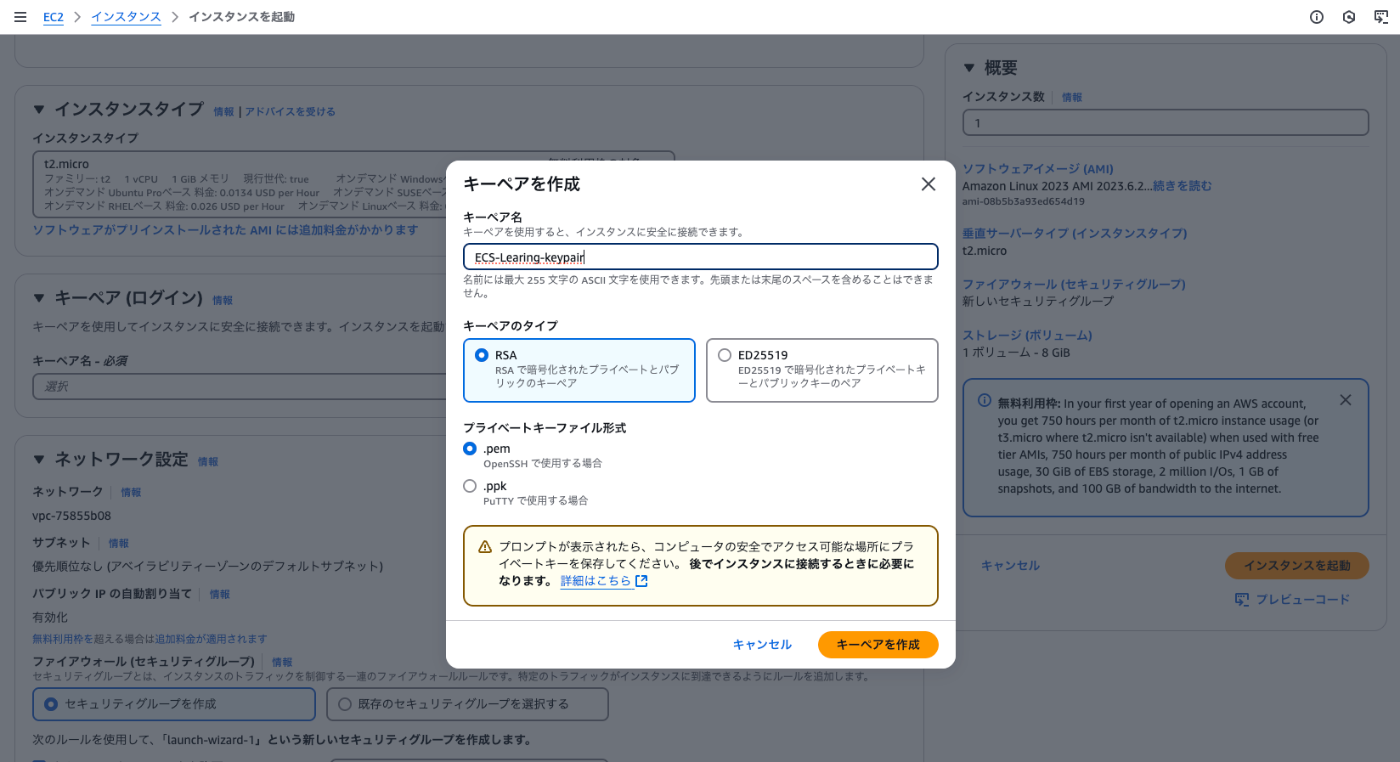Screen dimensions: 1400x762
Task: Click キーペアを作成 orange button
Action: pos(878,645)
